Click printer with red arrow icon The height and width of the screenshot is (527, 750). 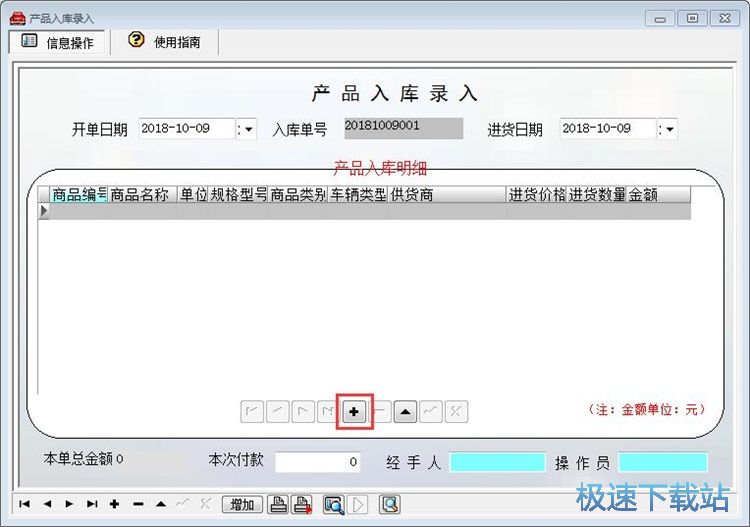(x=302, y=505)
